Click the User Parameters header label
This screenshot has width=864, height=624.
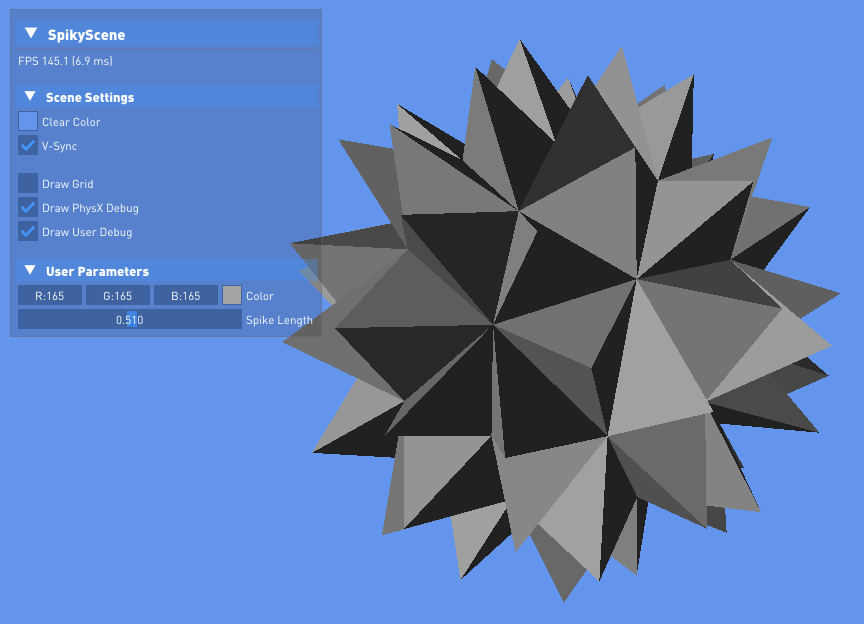(97, 272)
